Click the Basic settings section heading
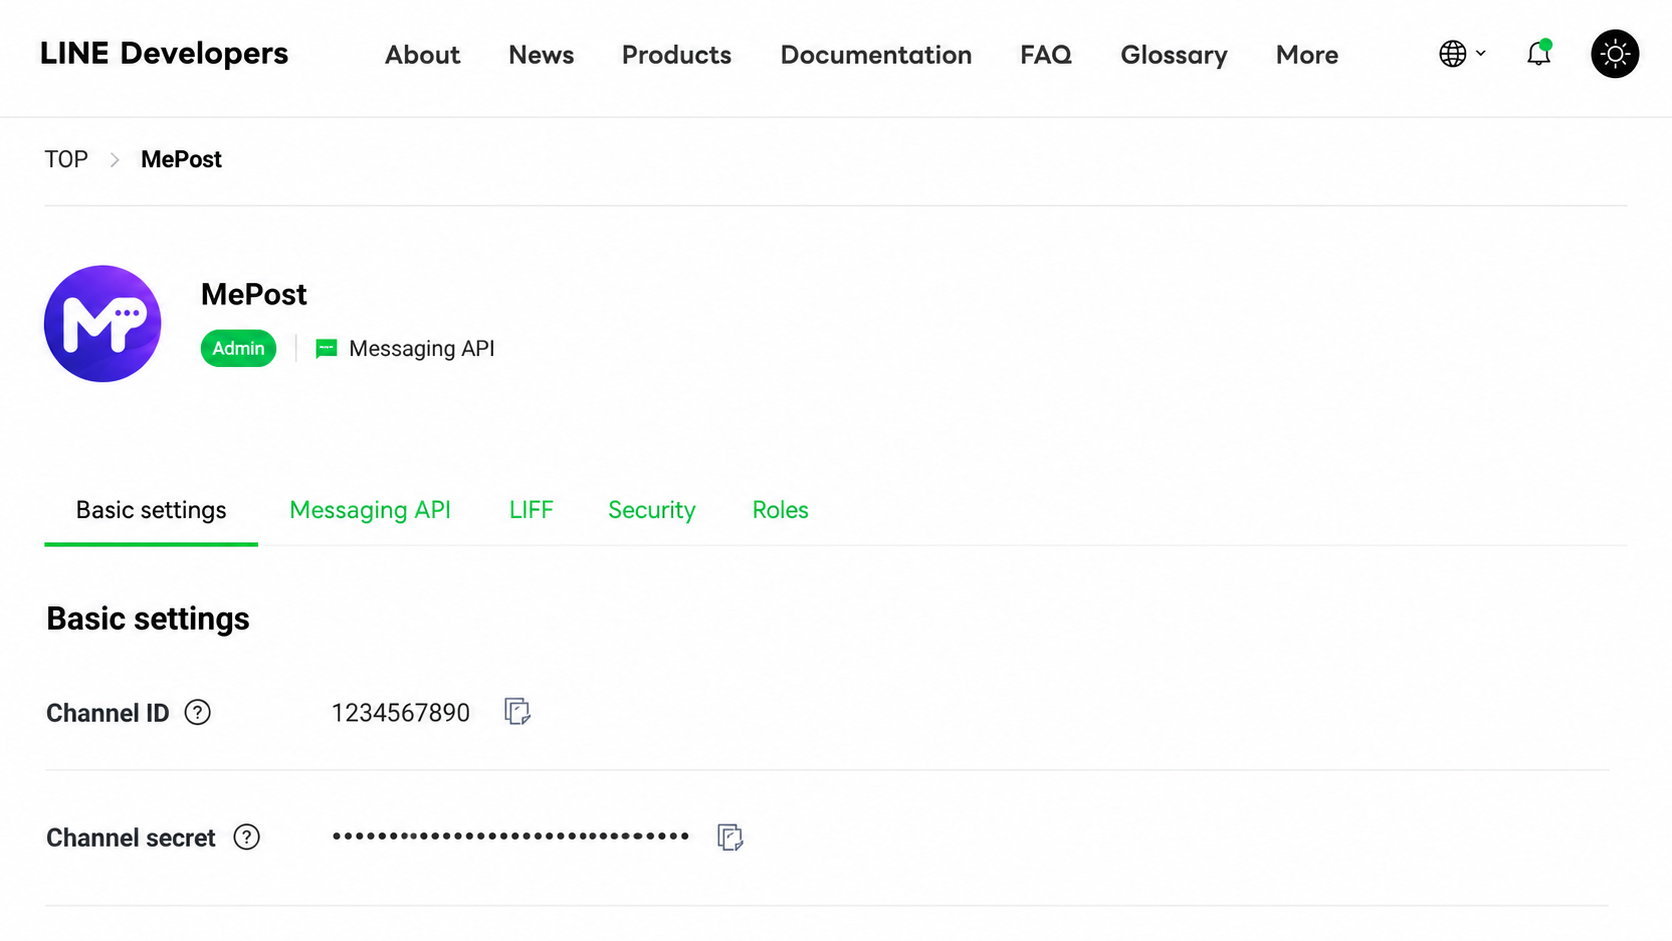 tap(148, 618)
